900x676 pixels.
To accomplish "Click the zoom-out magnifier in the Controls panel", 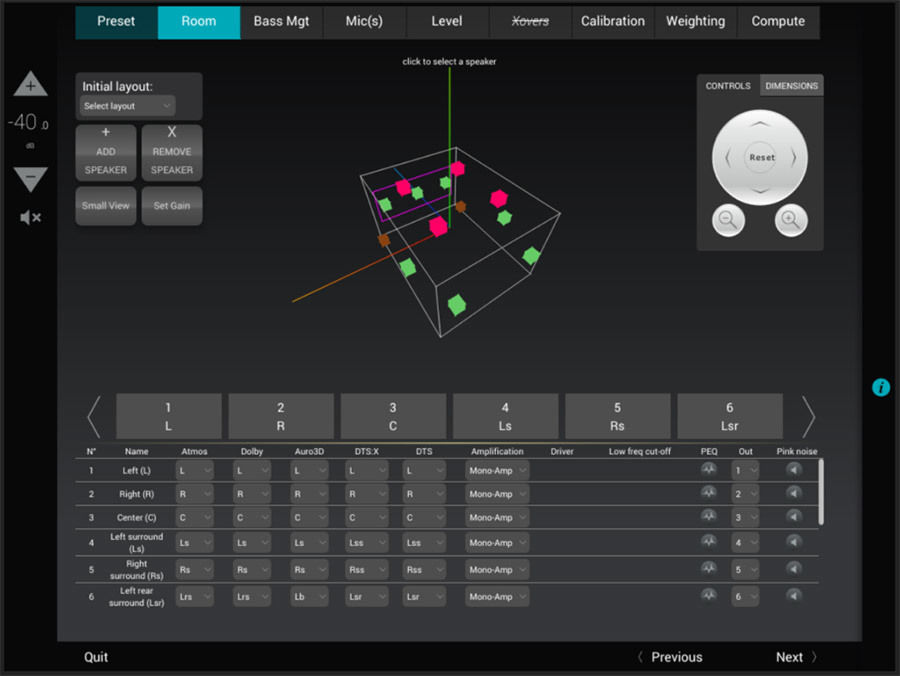I will click(x=729, y=221).
